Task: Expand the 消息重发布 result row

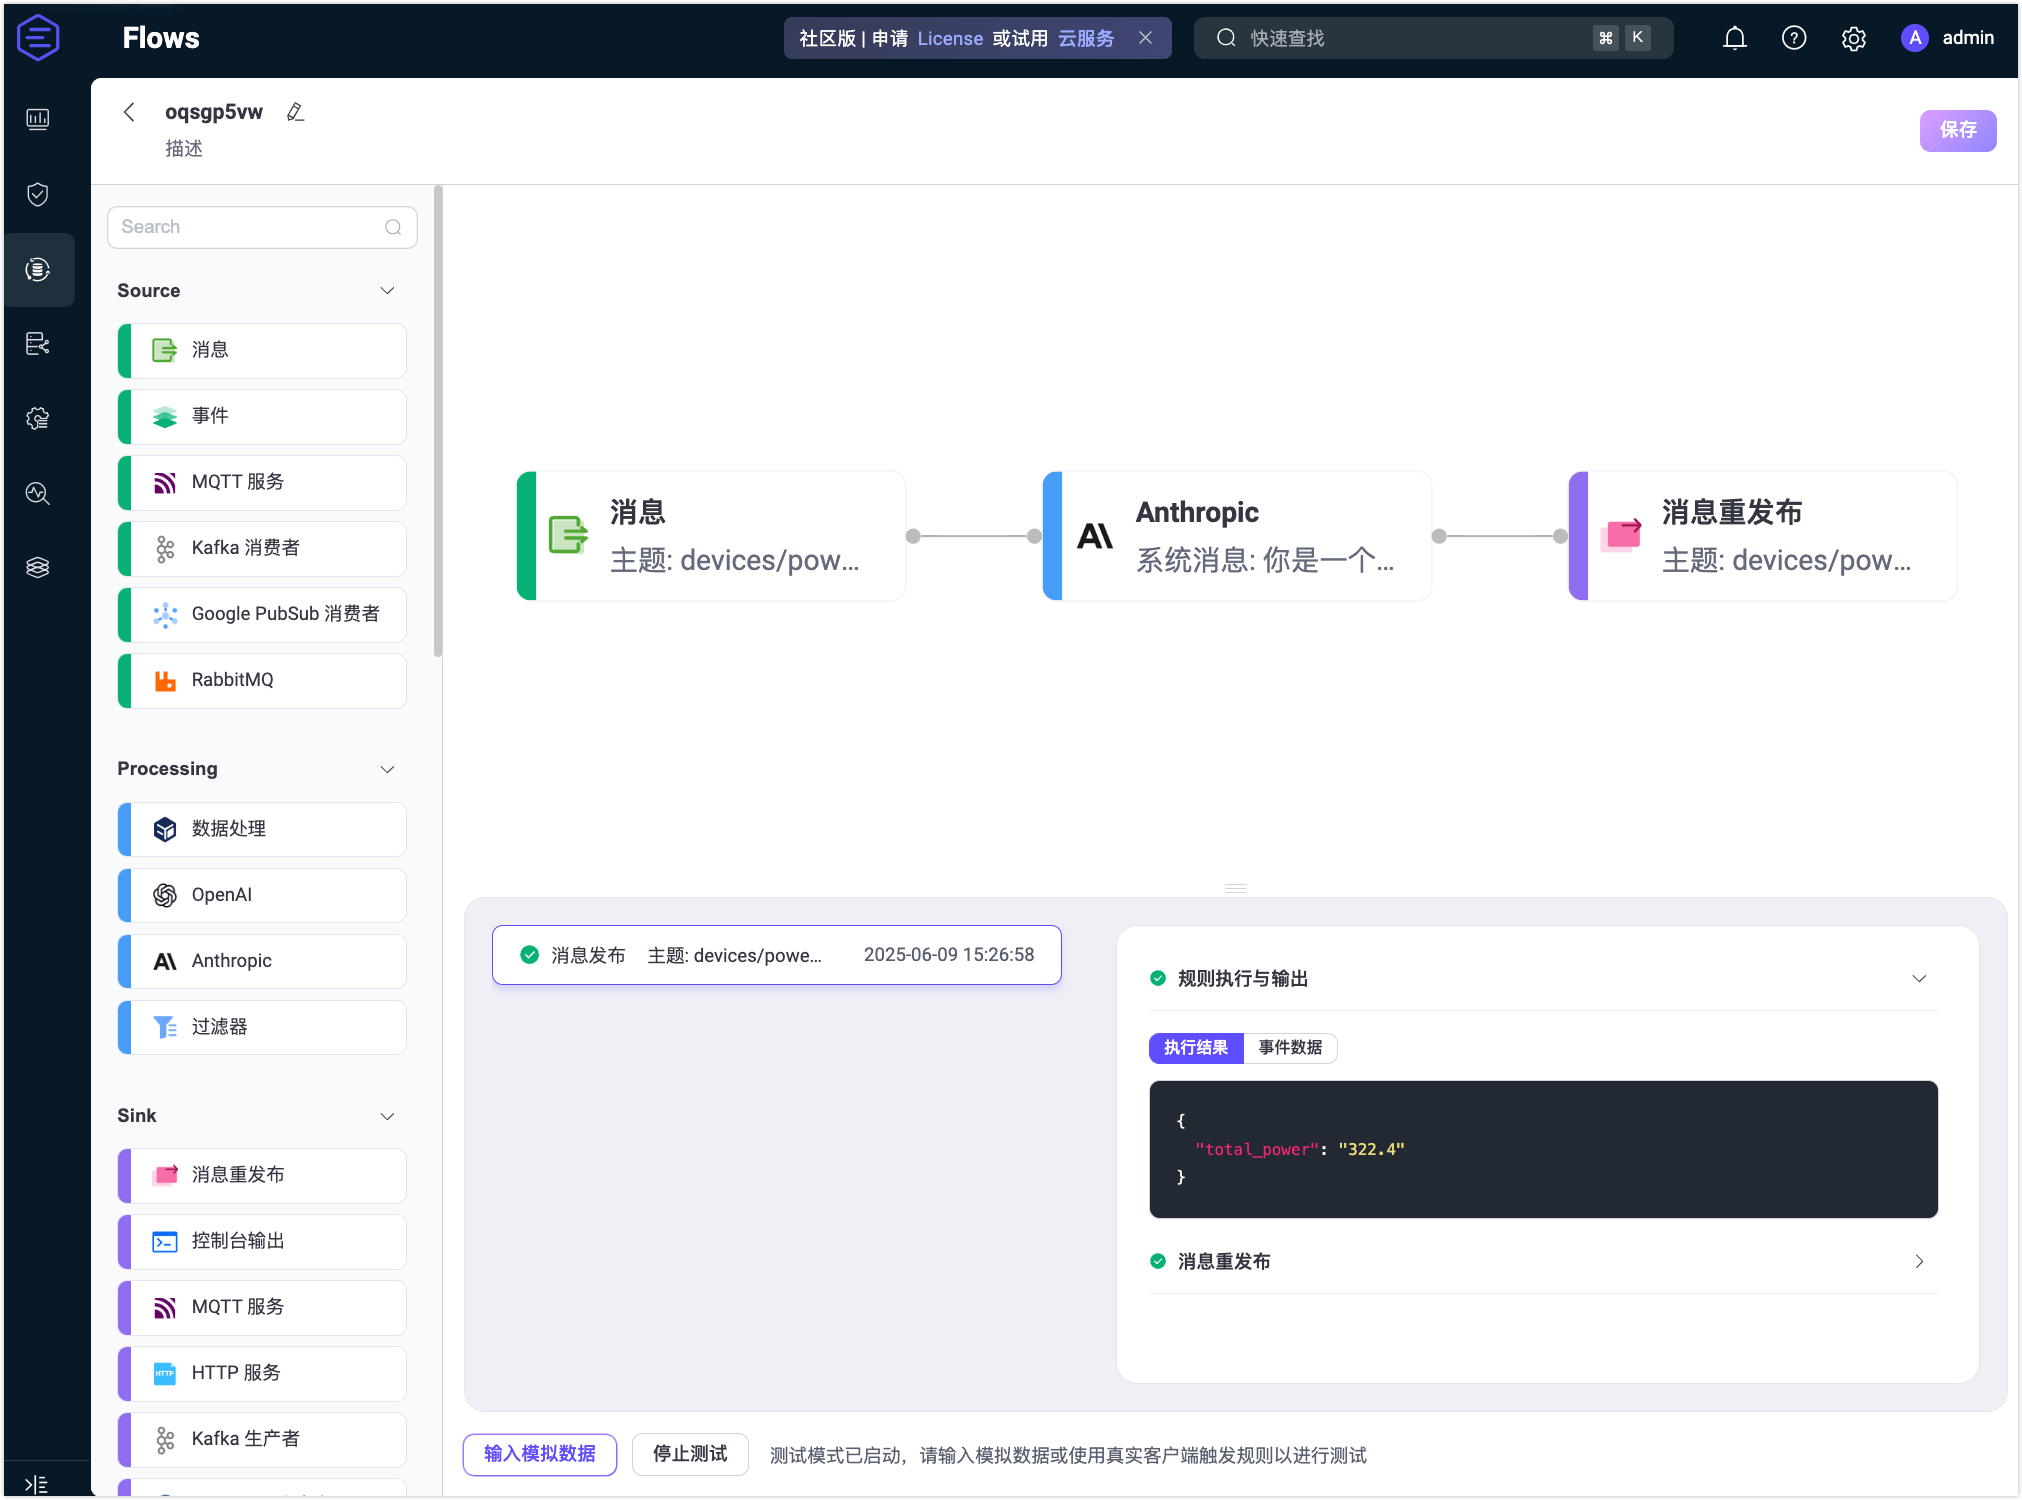Action: (x=1918, y=1262)
